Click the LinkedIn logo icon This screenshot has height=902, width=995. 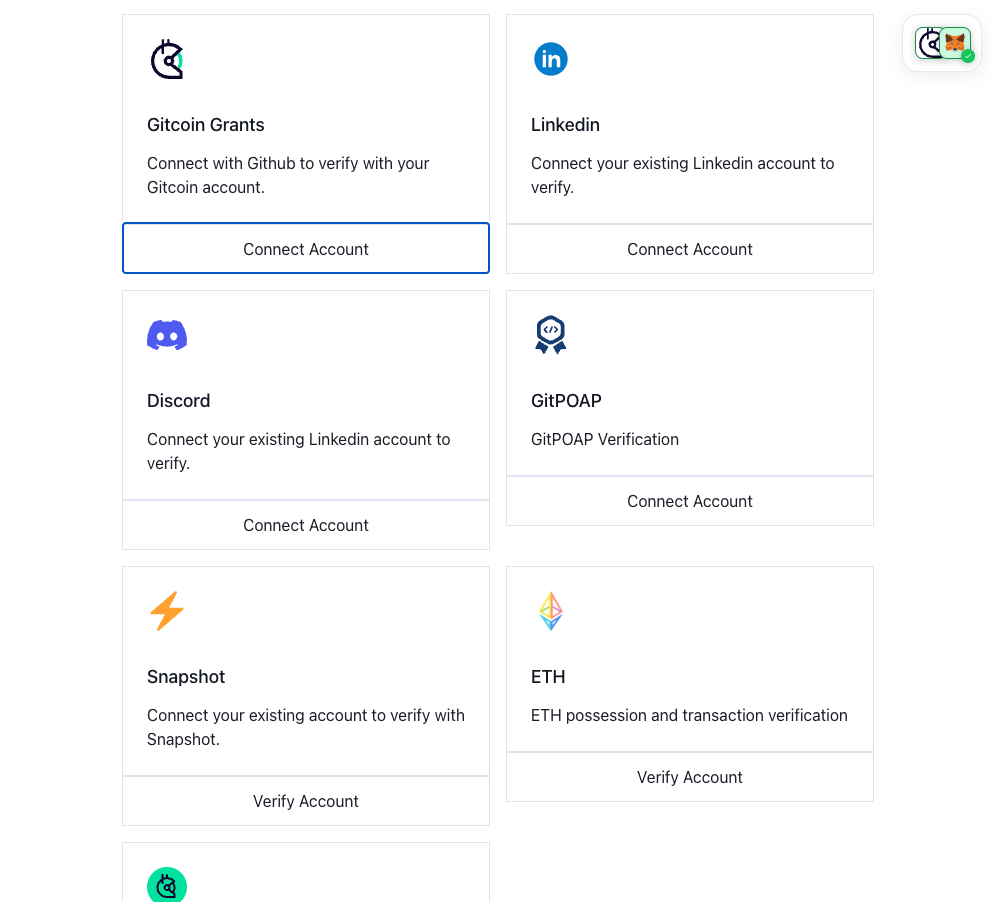(x=551, y=59)
